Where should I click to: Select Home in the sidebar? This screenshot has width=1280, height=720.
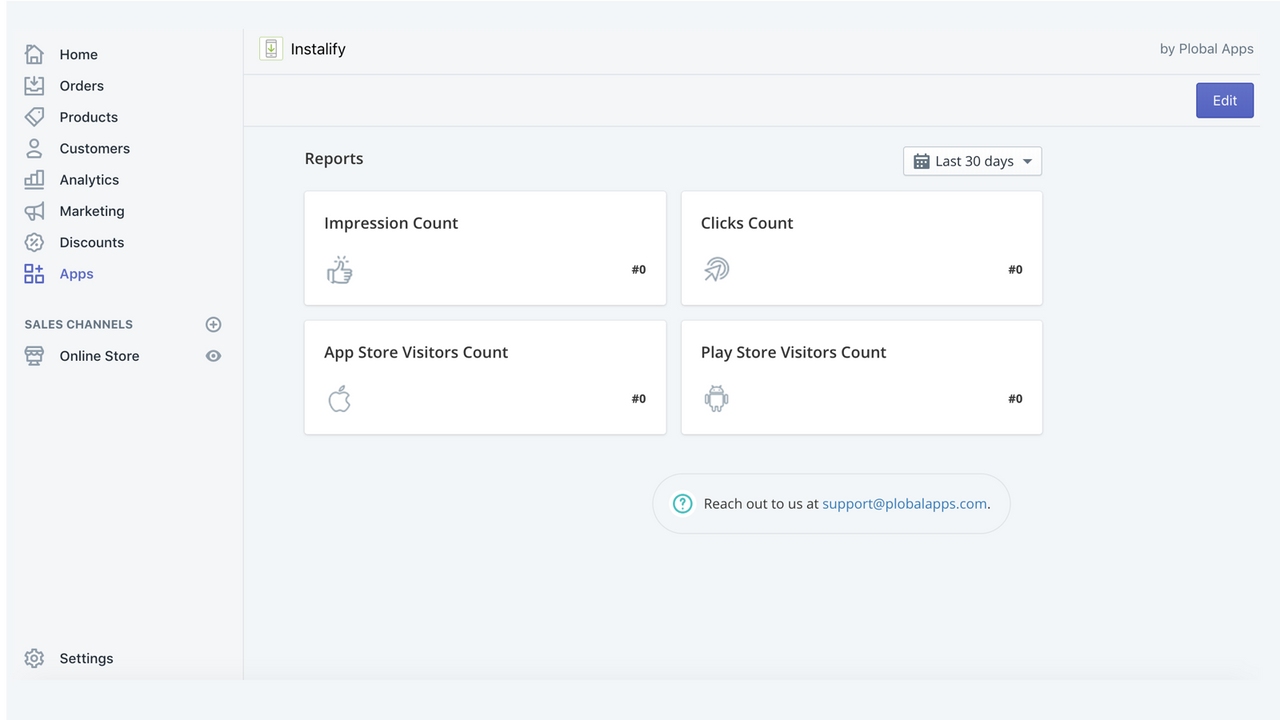click(80, 54)
